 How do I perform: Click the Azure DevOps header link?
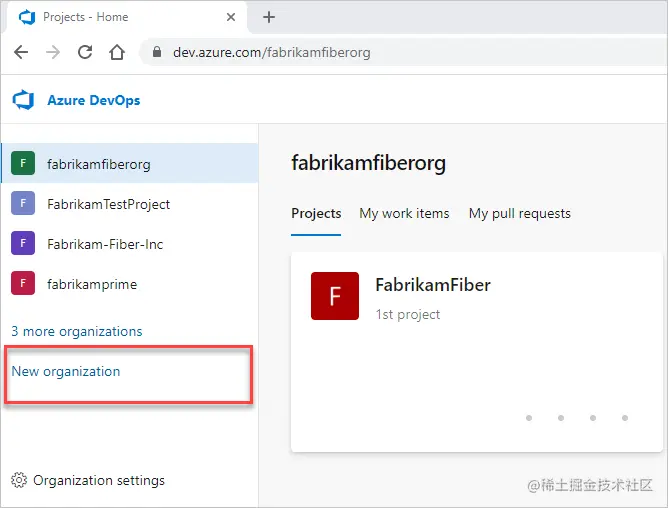(94, 100)
